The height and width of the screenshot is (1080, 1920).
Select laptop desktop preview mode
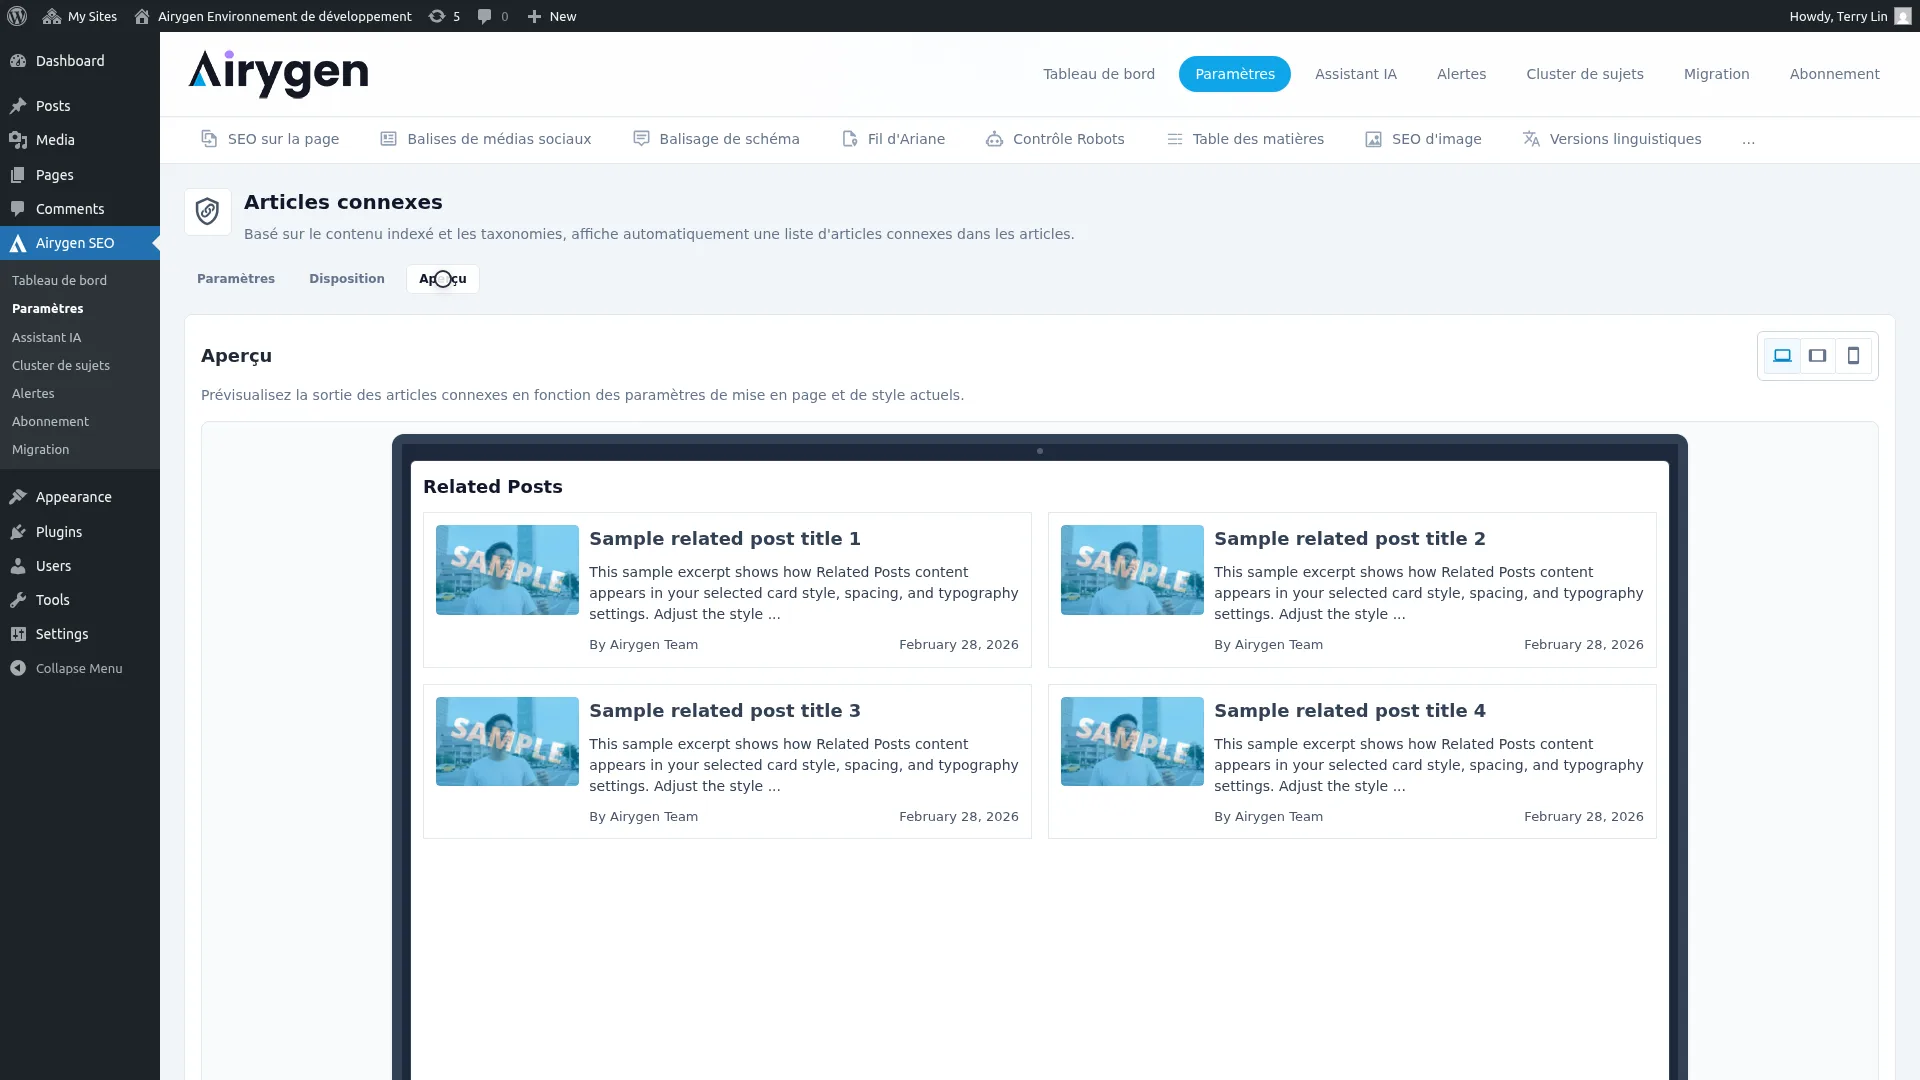click(x=1782, y=356)
